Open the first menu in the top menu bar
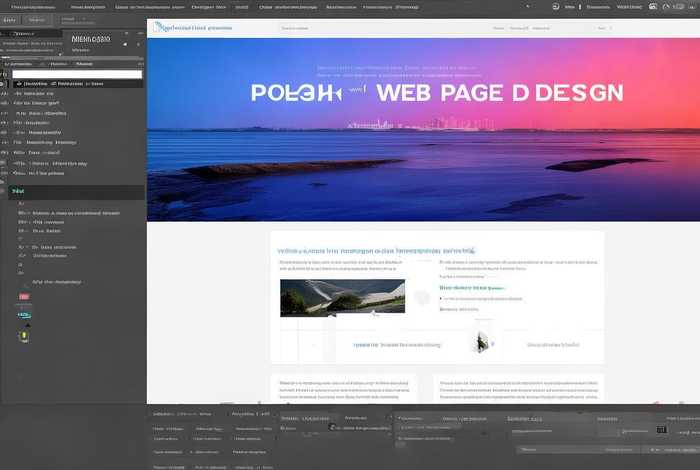700x470 pixels. coord(26,6)
